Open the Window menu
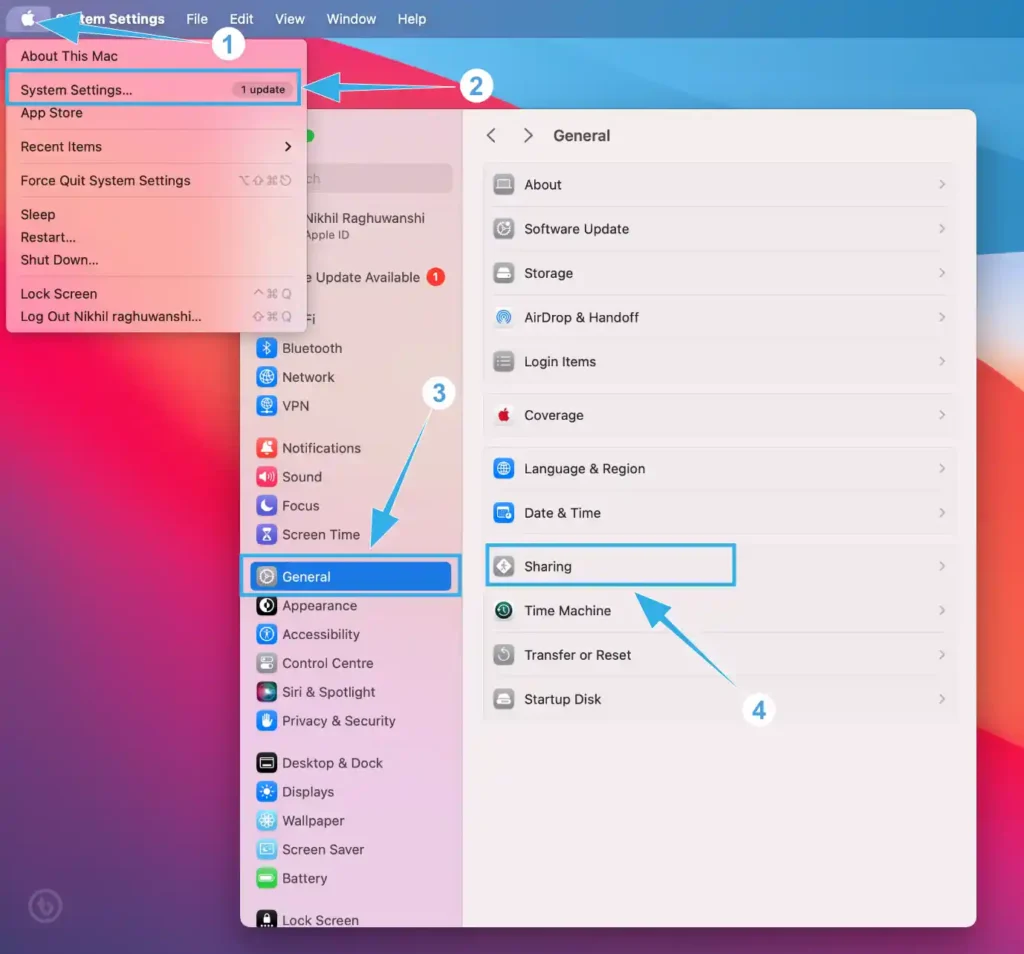This screenshot has width=1024, height=954. (x=351, y=19)
